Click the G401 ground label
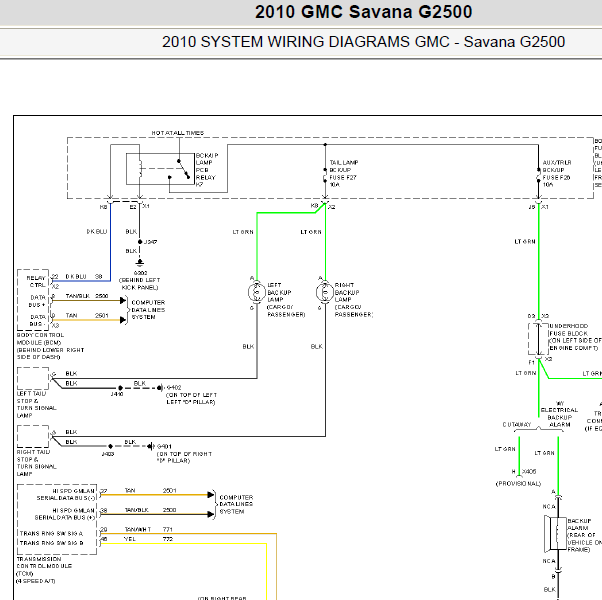602x600 pixels. (x=164, y=446)
